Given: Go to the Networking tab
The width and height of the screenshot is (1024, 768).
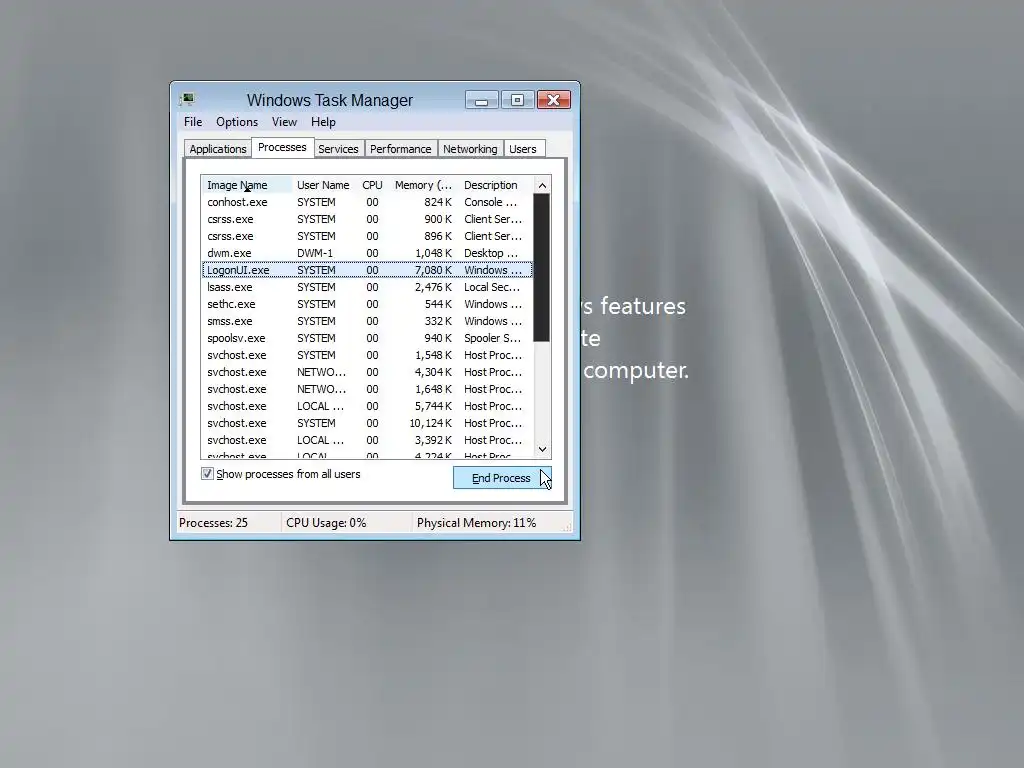Looking at the screenshot, I should (x=470, y=149).
